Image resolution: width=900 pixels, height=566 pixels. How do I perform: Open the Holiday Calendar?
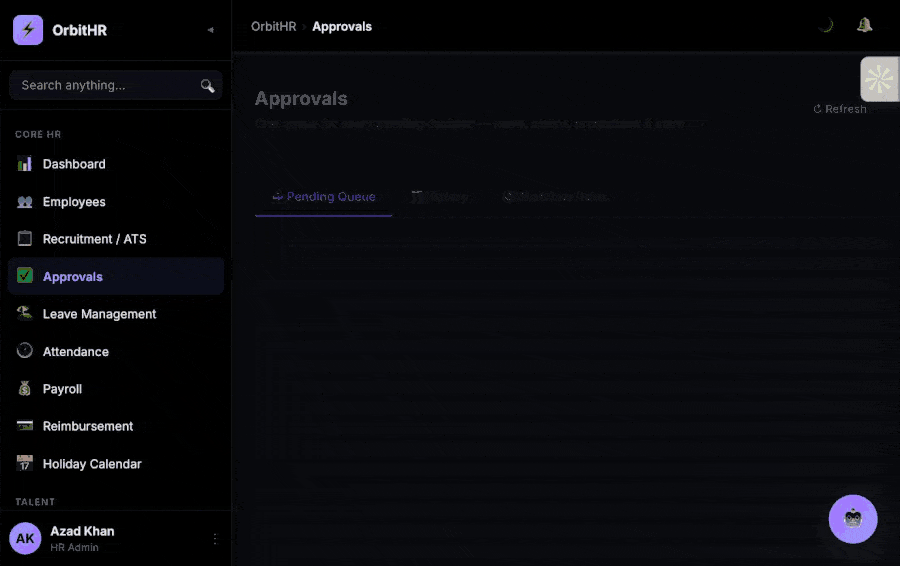click(x=115, y=464)
